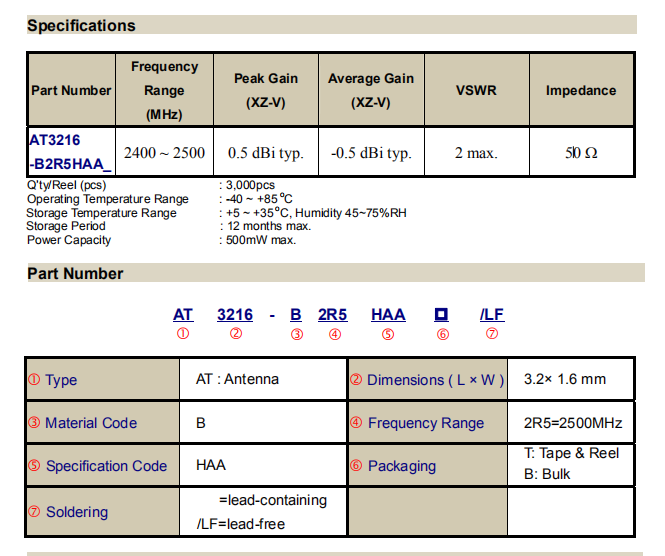Click the circled number 6 under the square
This screenshot has height=556, width=665.
(442, 335)
